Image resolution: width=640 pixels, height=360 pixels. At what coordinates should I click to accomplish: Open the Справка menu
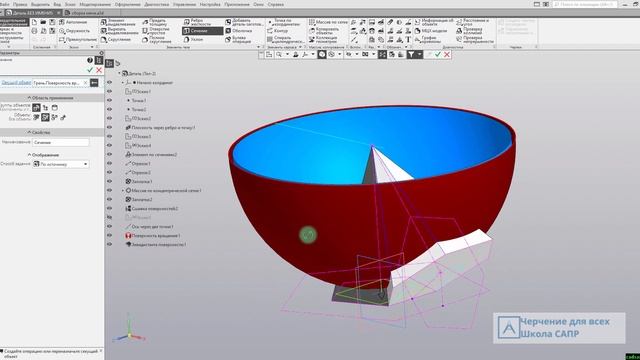[276, 4]
